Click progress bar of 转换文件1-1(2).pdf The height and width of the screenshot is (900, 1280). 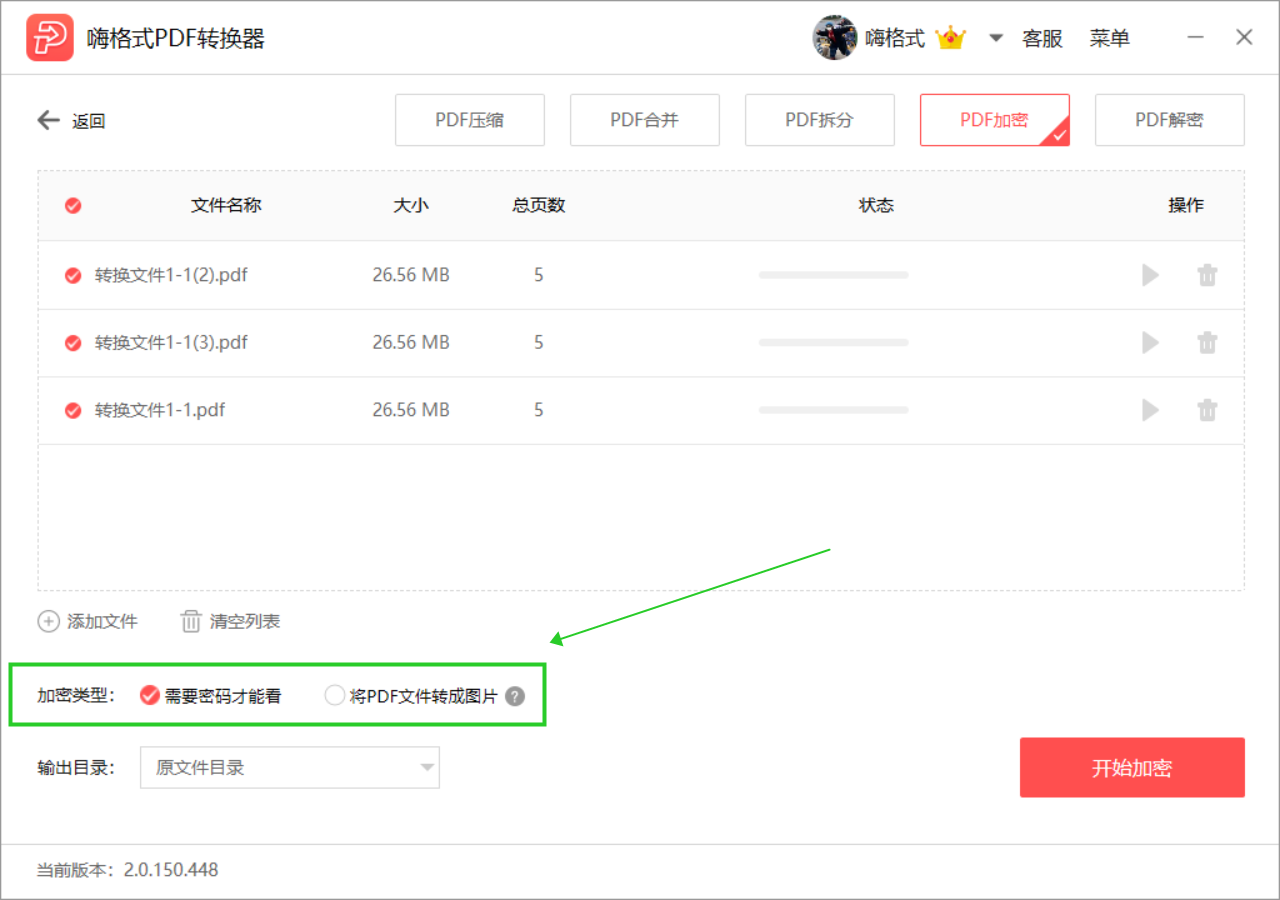coord(833,275)
